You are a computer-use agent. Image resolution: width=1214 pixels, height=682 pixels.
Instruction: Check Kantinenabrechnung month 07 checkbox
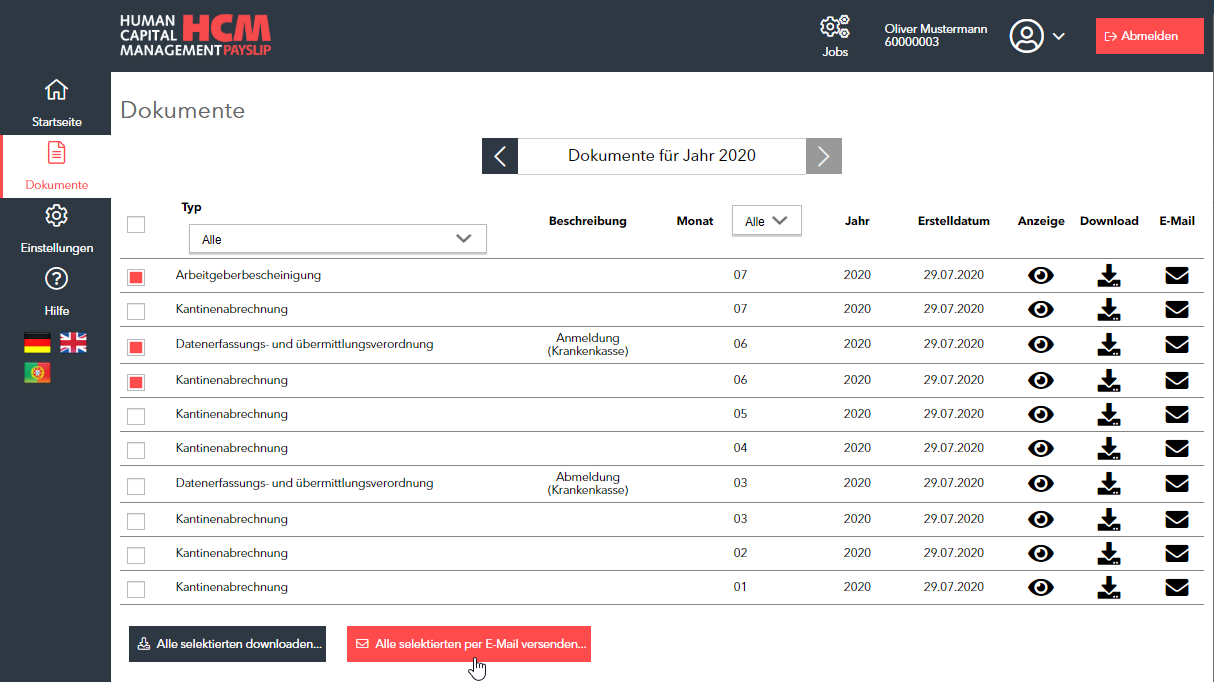tap(136, 311)
